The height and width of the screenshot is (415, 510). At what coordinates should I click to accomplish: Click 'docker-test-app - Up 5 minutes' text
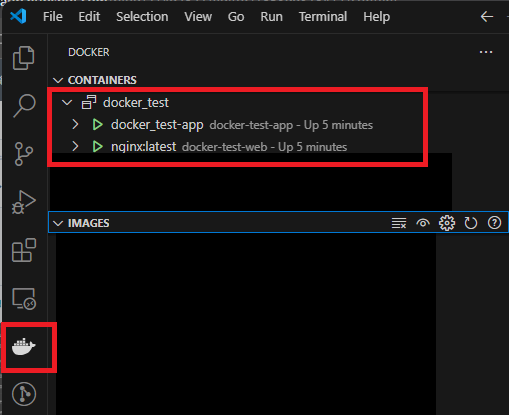pos(291,125)
